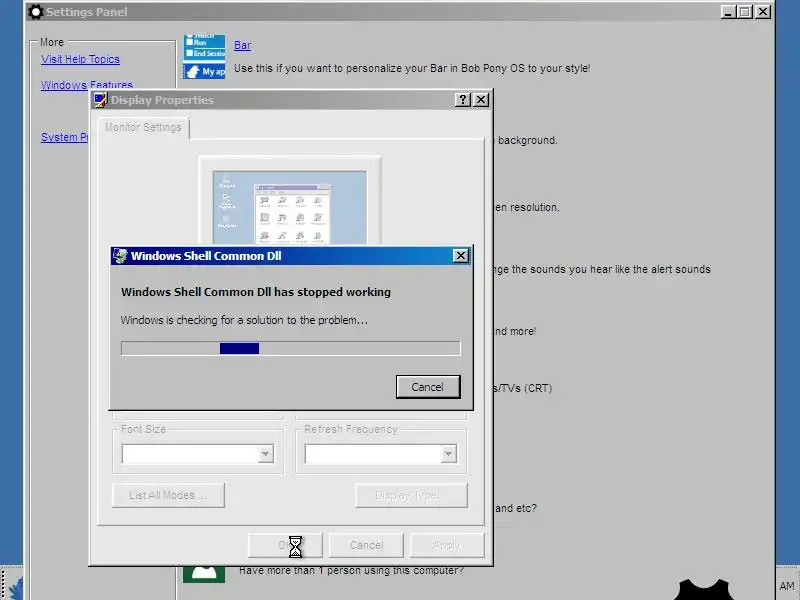The width and height of the screenshot is (800, 600).
Task: Click OK in Display Properties
Action: [x=285, y=545]
